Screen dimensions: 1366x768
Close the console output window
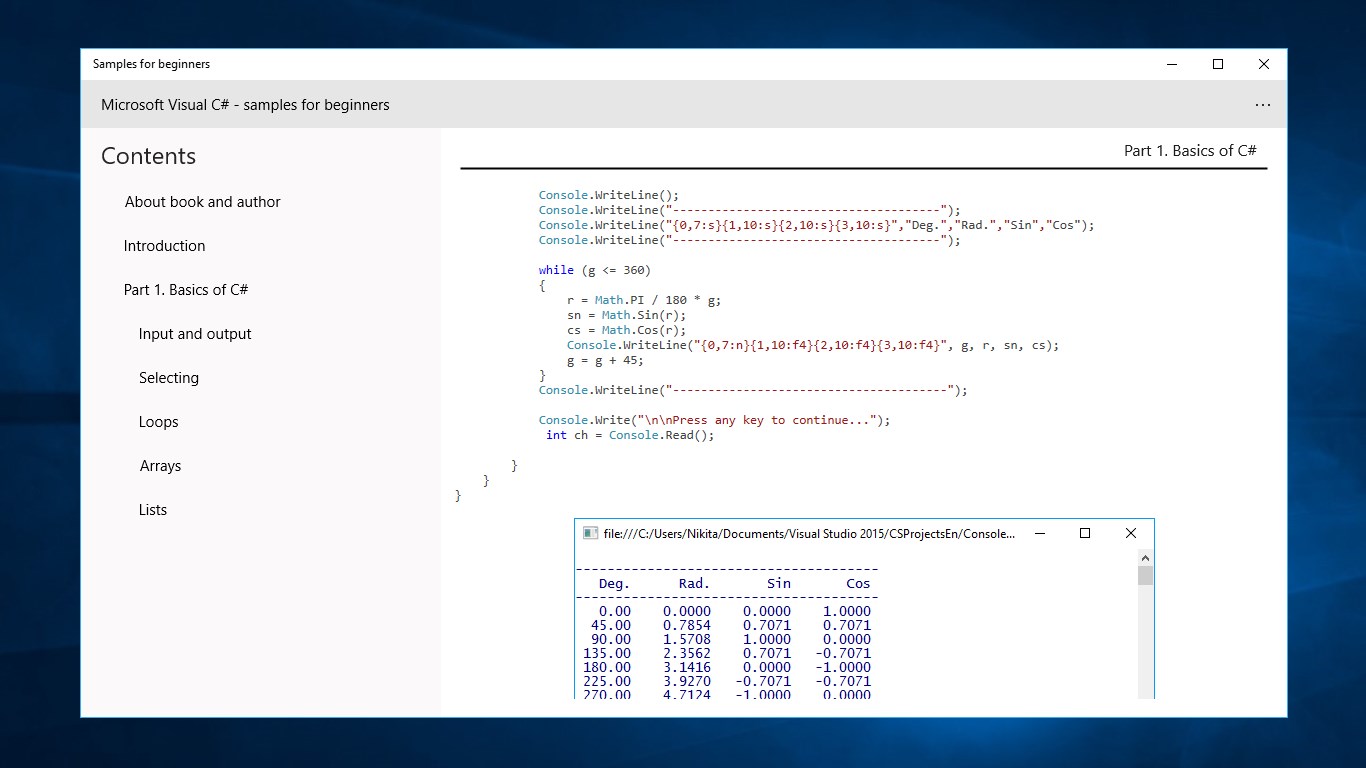pos(1131,533)
